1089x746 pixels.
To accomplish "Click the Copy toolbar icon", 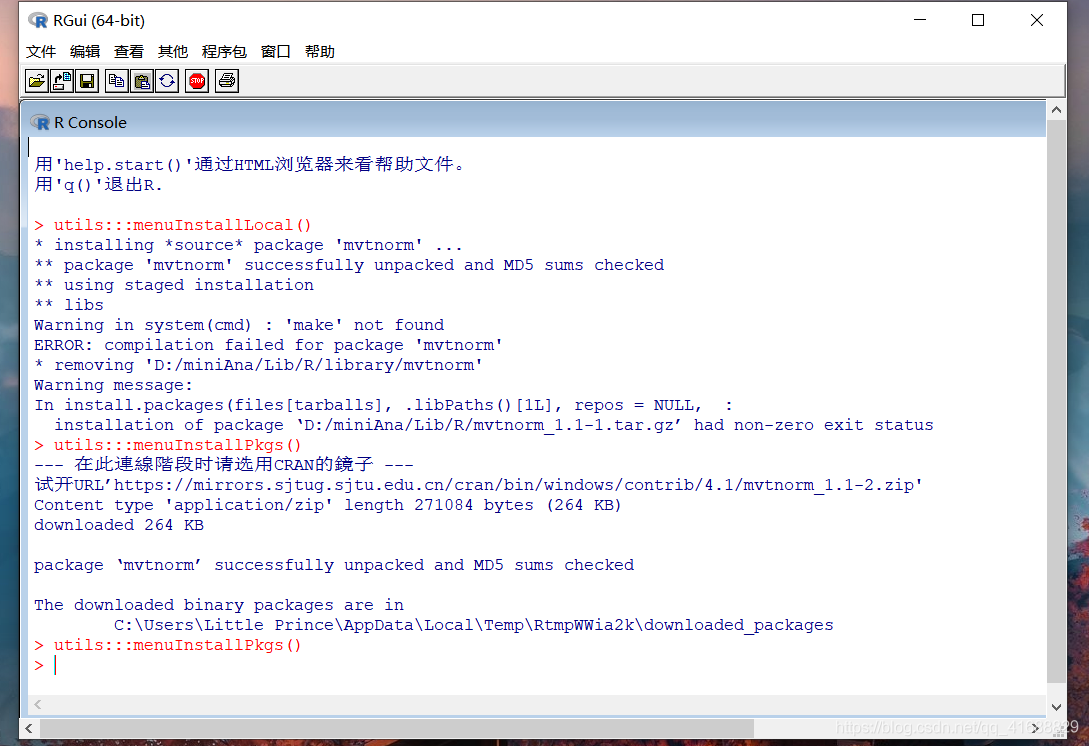I will [117, 81].
